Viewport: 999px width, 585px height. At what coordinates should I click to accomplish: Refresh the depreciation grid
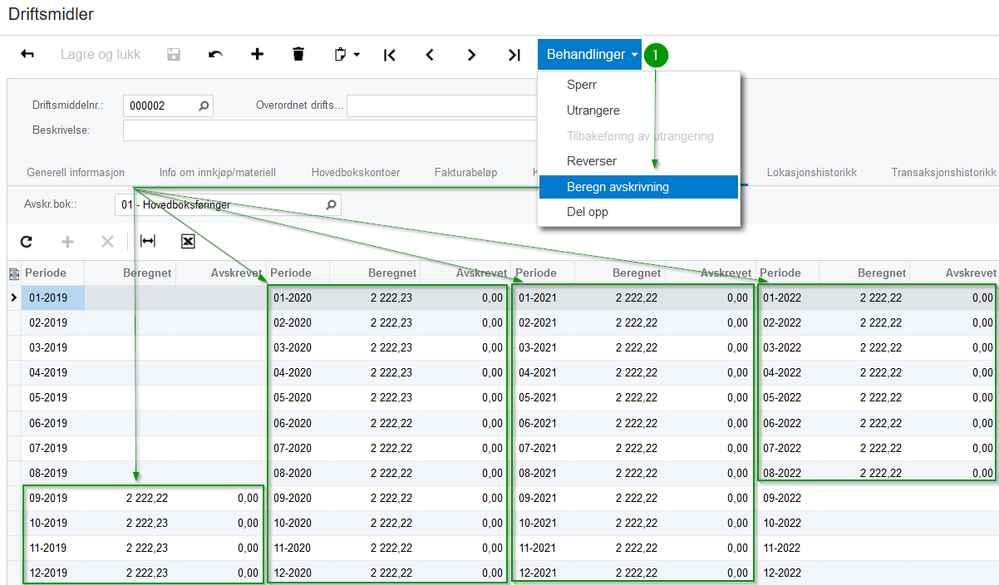[x=27, y=241]
